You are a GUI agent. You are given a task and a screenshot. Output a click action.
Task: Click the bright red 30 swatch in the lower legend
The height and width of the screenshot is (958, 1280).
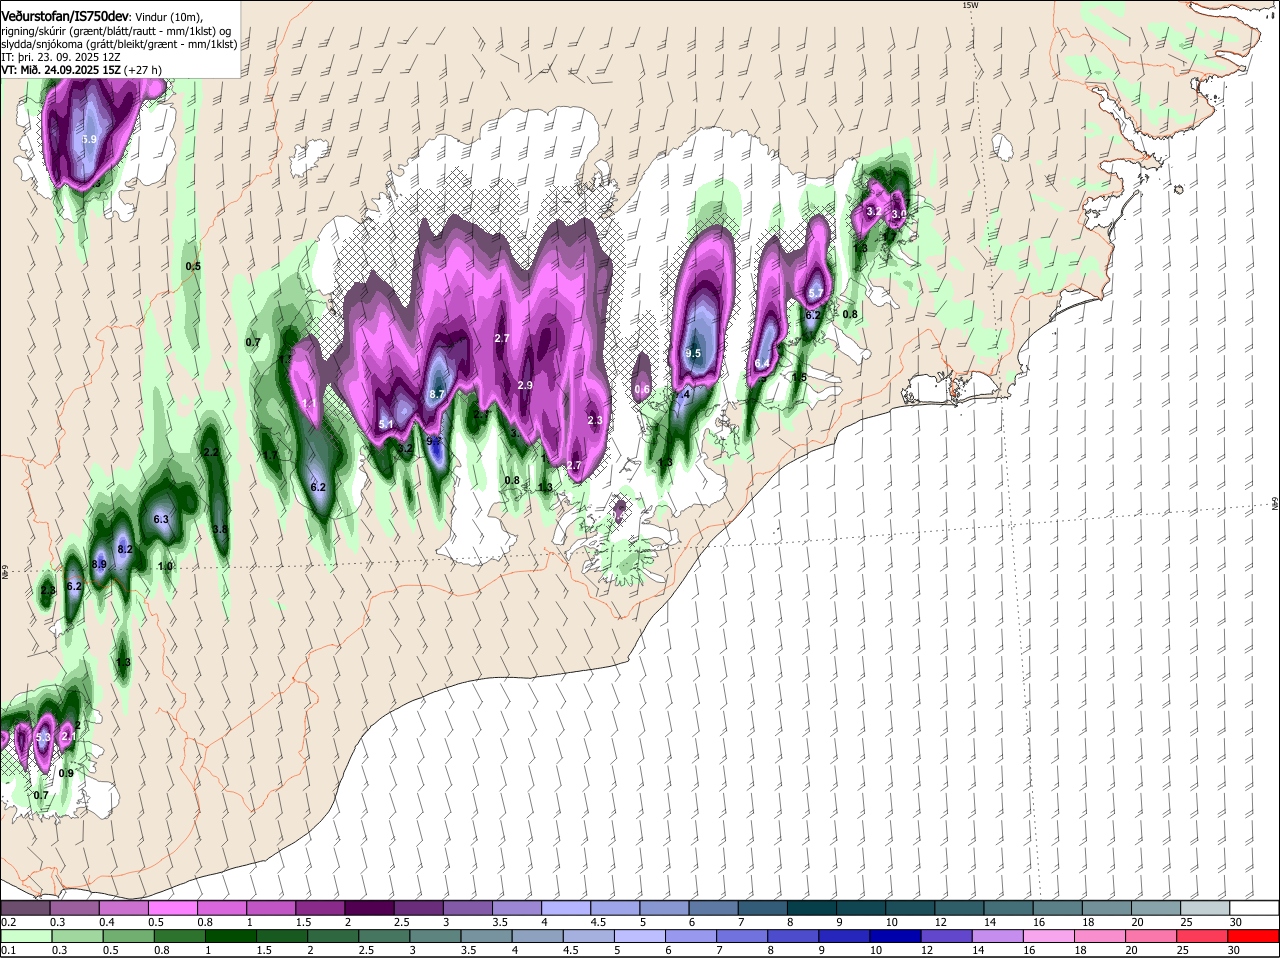click(x=1255, y=936)
